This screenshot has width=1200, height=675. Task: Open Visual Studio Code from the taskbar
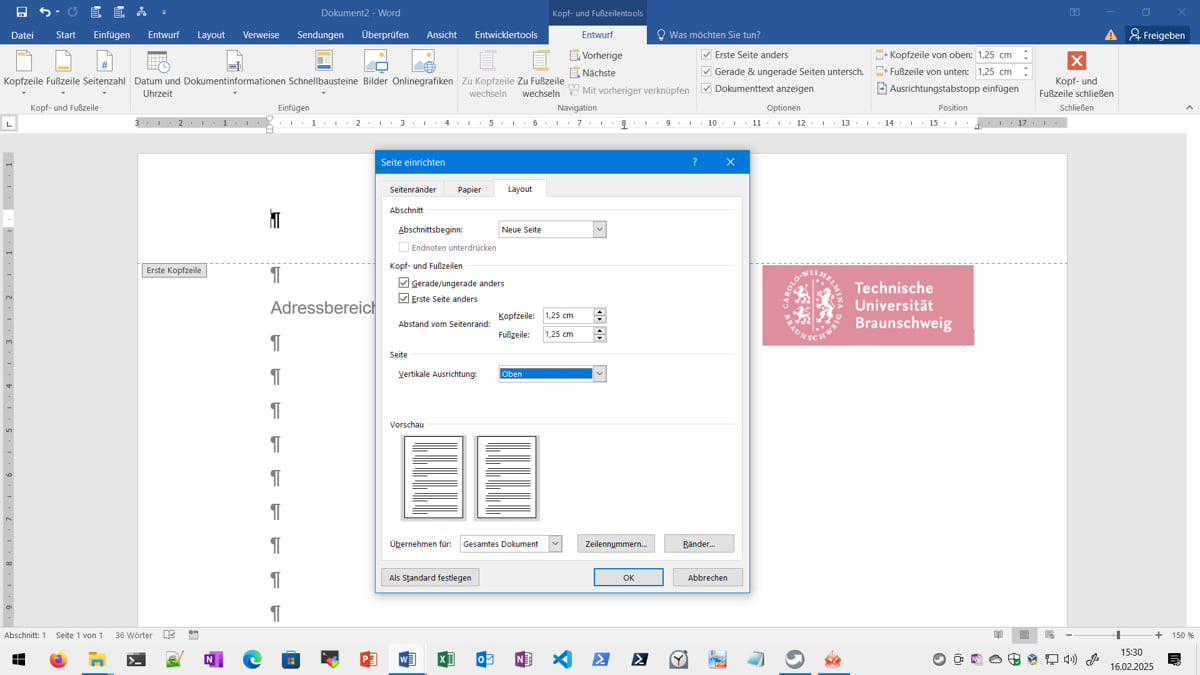click(562, 659)
